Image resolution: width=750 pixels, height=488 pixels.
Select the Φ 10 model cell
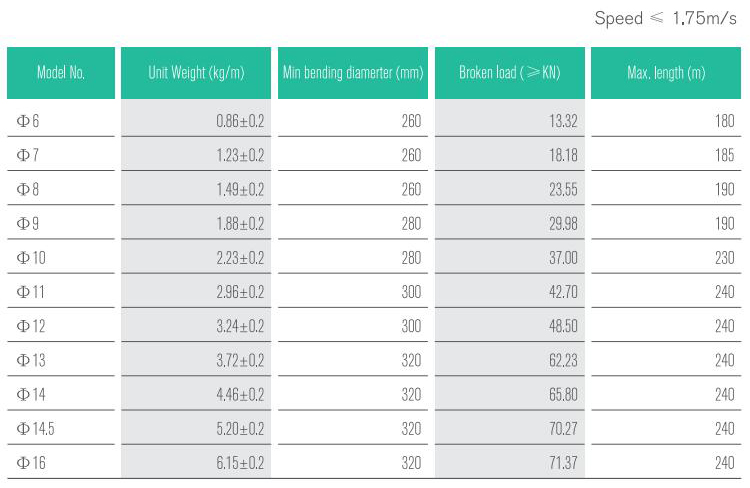pos(31,258)
